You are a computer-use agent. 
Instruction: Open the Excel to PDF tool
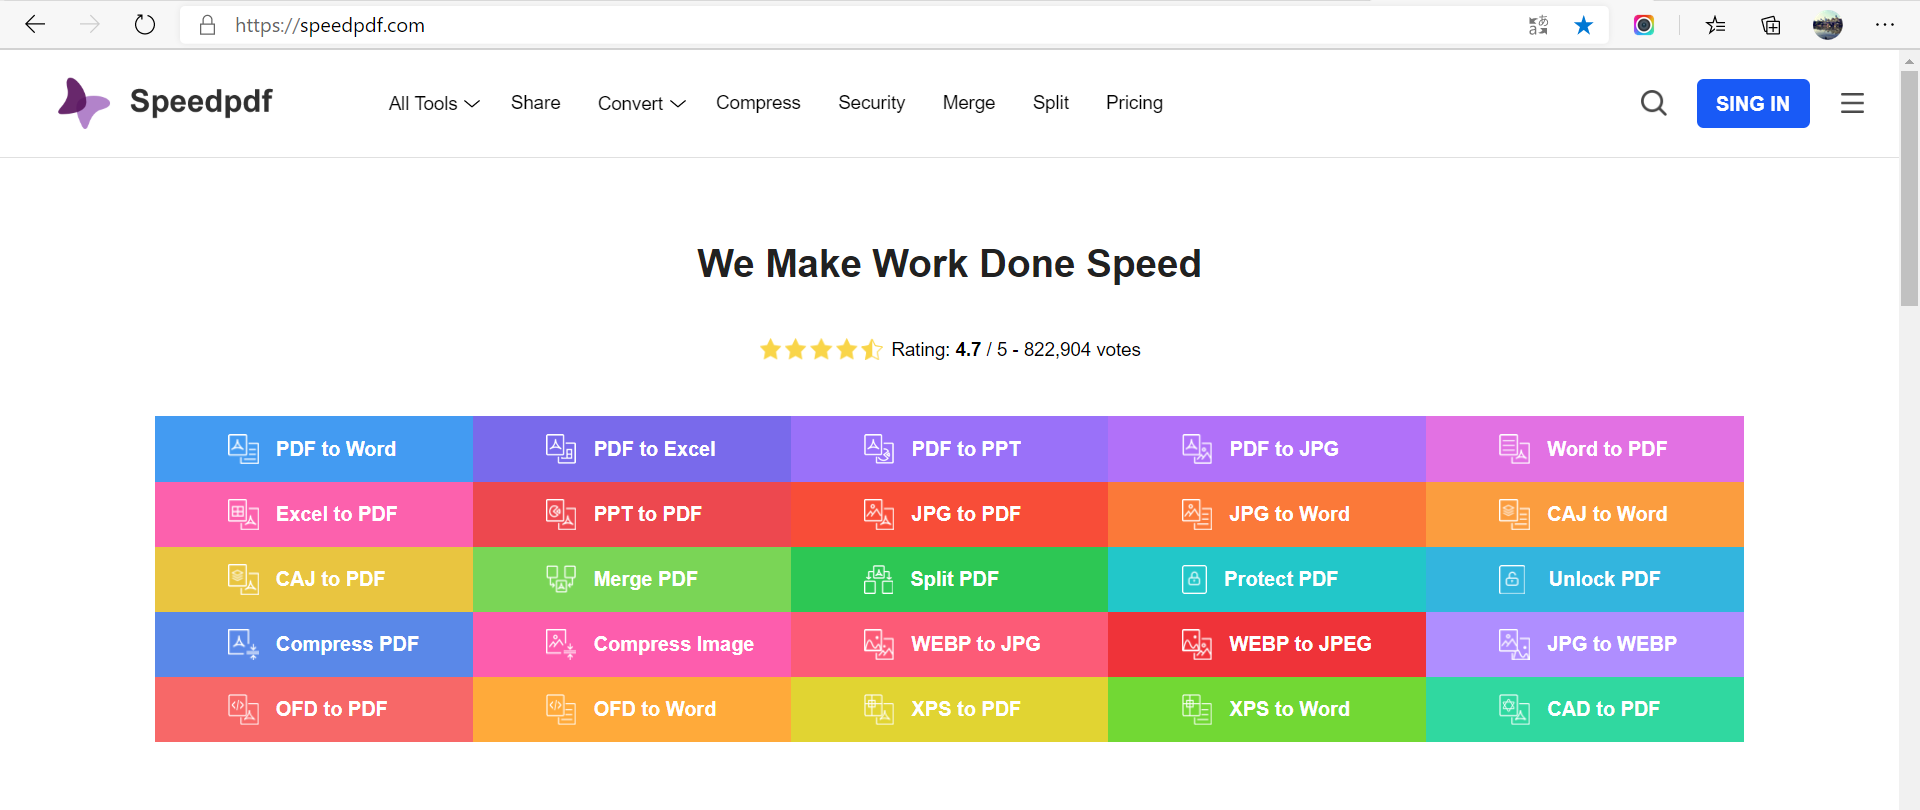314,514
